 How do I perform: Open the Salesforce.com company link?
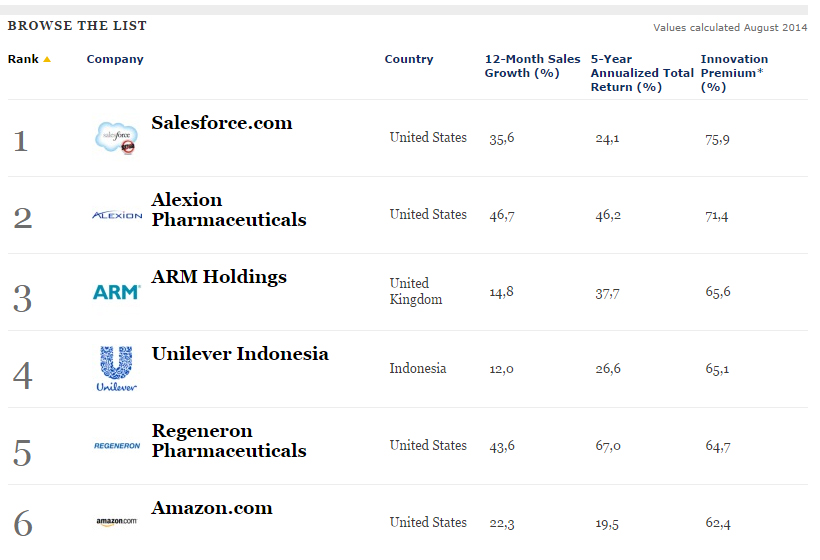tap(222, 123)
